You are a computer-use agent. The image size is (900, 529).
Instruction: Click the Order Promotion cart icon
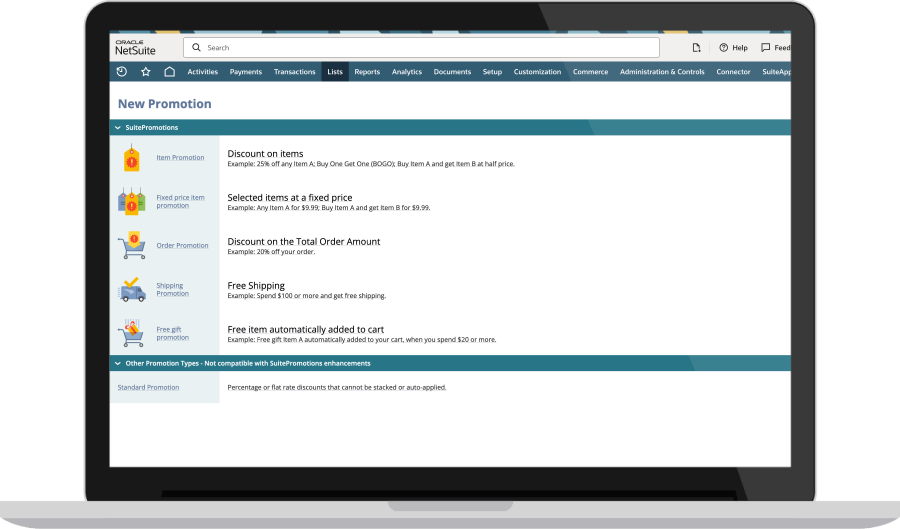132,245
